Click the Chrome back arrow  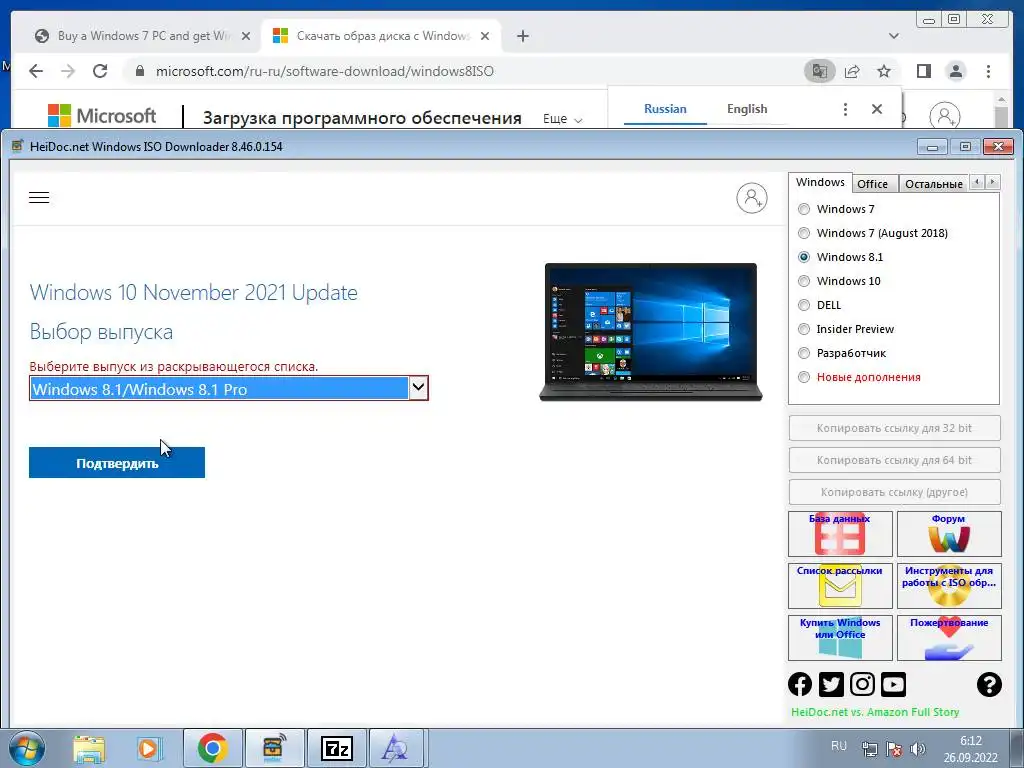pyautogui.click(x=36, y=71)
